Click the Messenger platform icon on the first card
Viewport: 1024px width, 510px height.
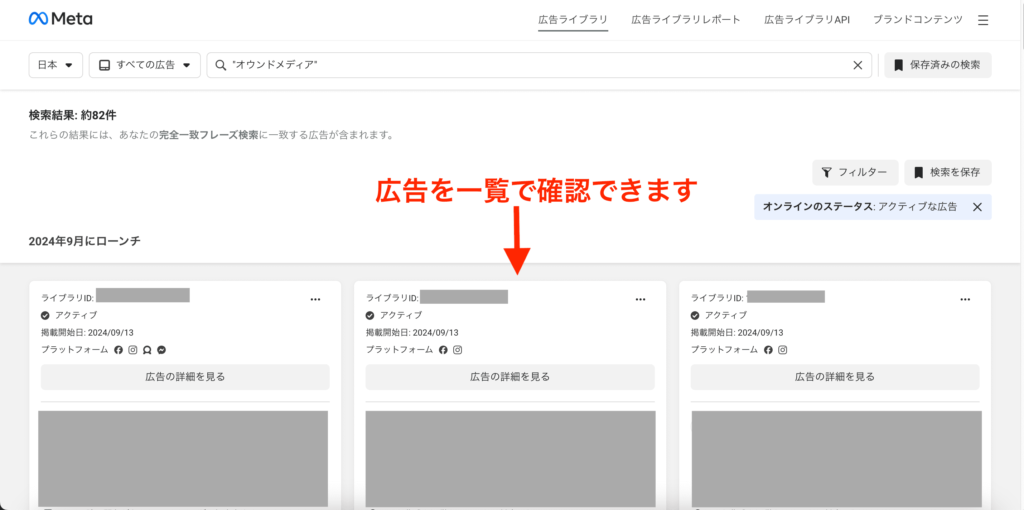pyautogui.click(x=161, y=350)
